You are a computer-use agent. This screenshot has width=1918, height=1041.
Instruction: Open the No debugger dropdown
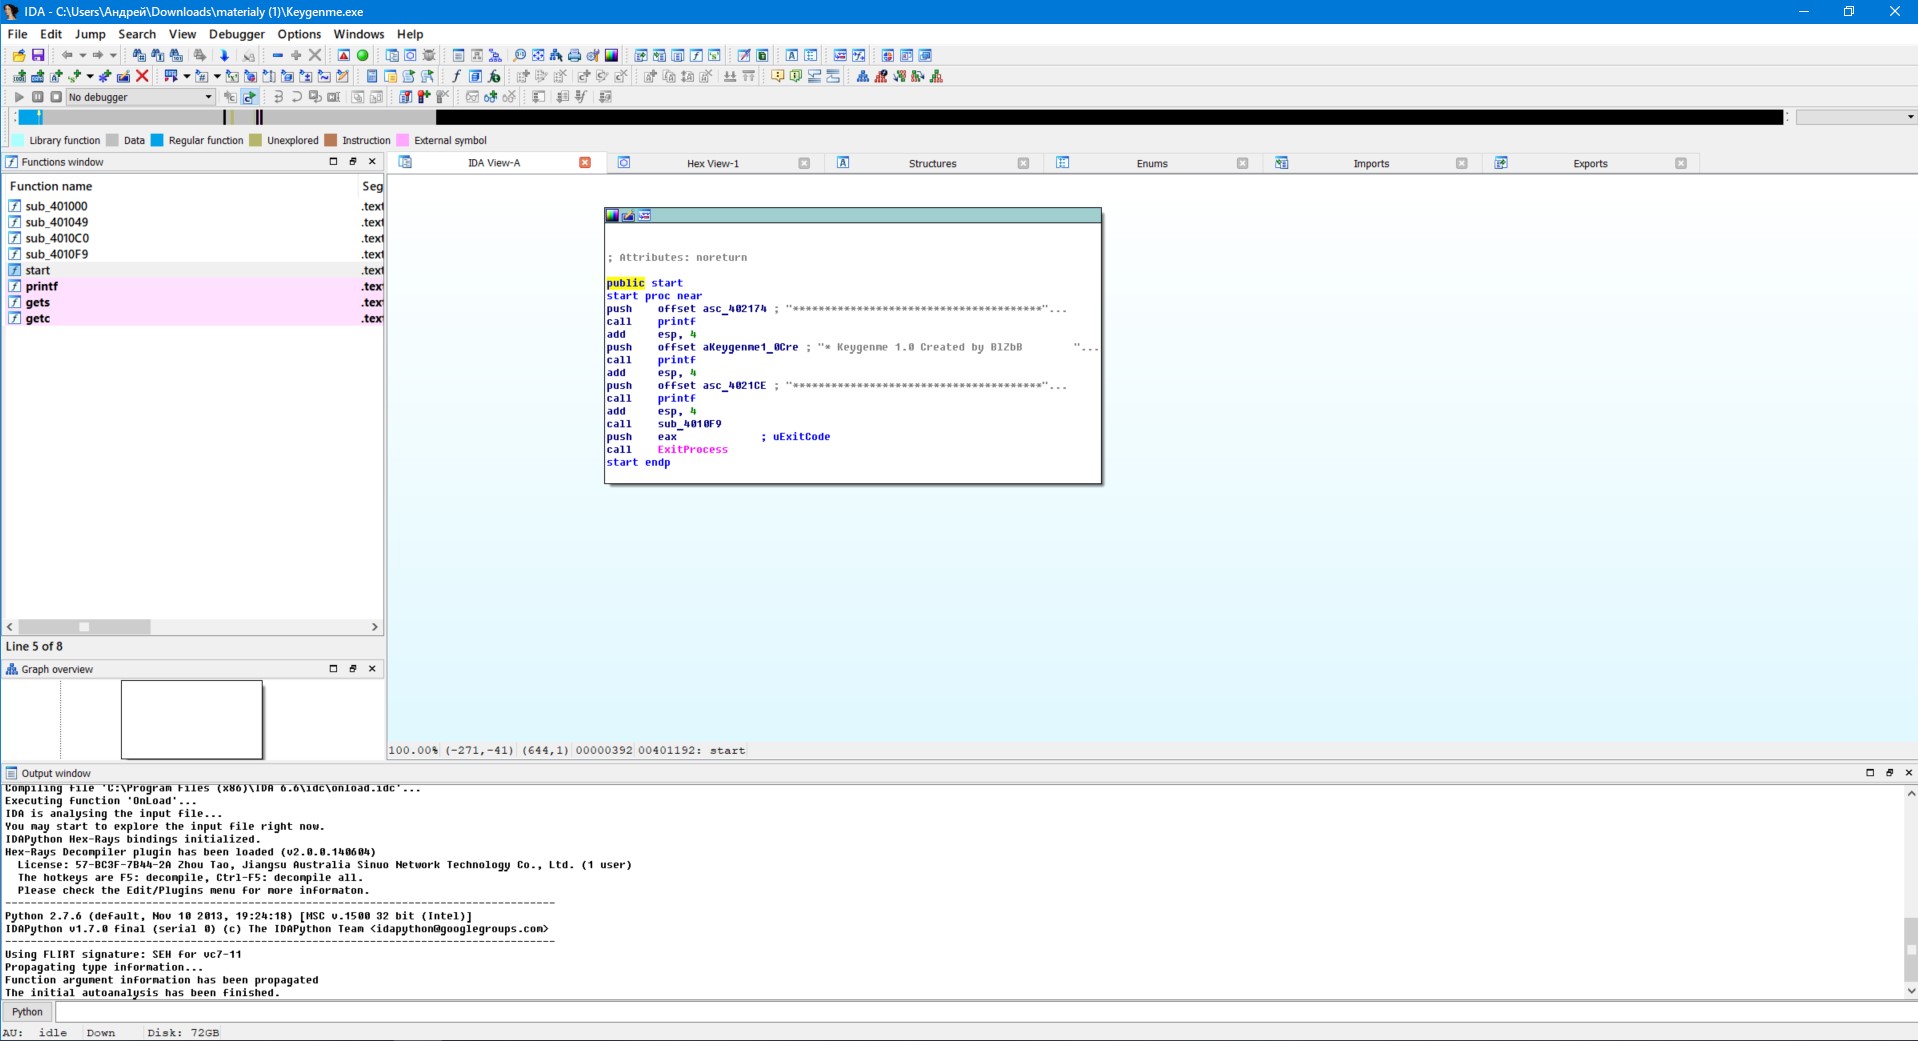pyautogui.click(x=140, y=97)
